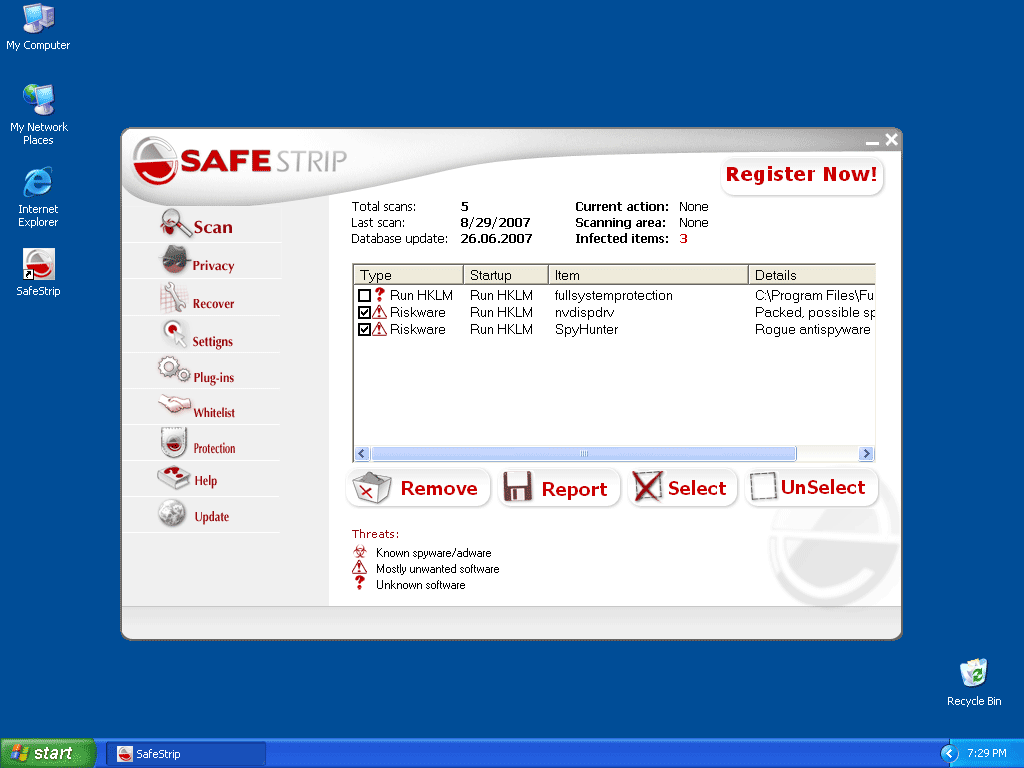Click the Recover tools icon
The width and height of the screenshot is (1024, 768).
[174, 298]
